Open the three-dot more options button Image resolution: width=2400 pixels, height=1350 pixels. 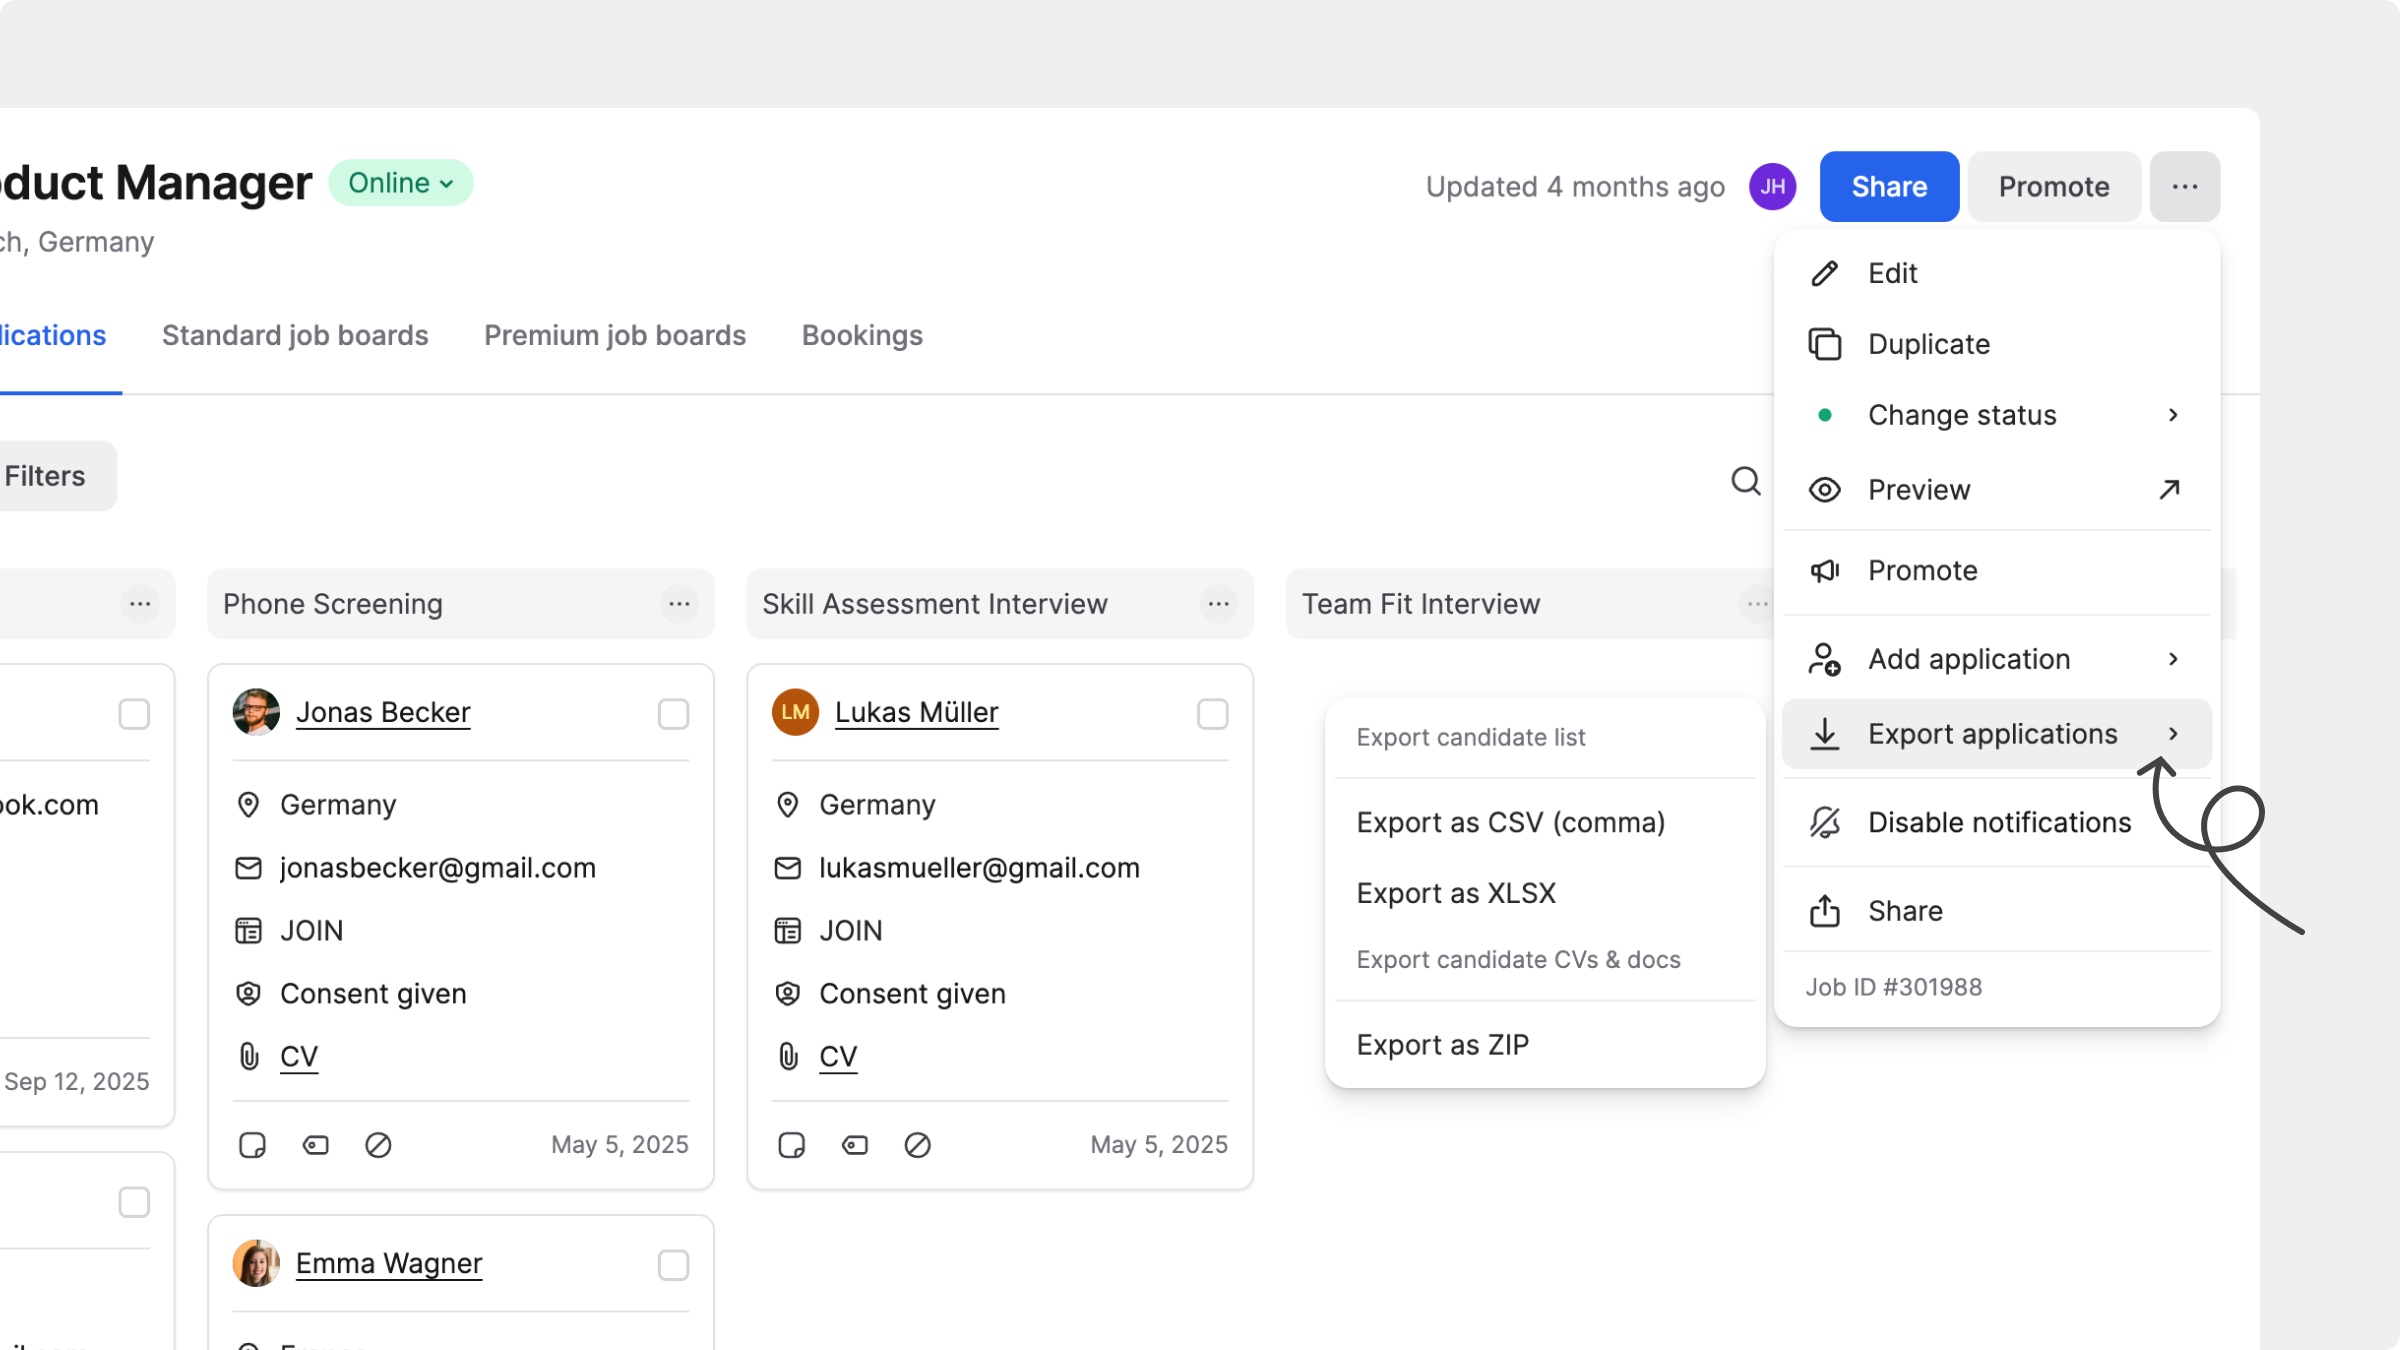tap(2184, 186)
